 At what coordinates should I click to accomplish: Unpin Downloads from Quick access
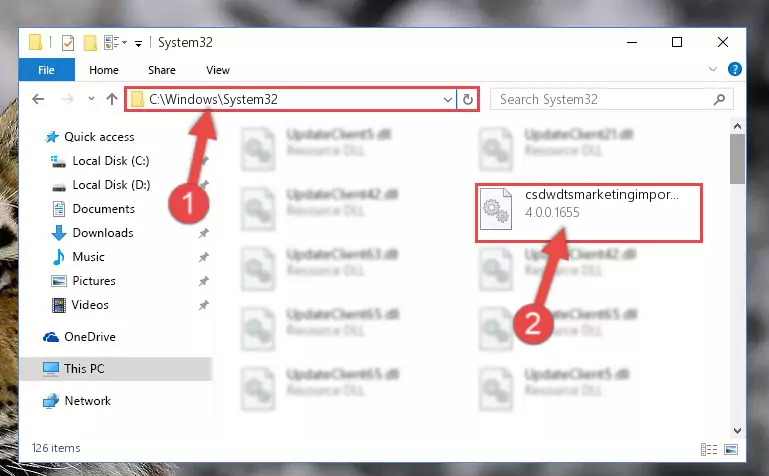[x=204, y=233]
